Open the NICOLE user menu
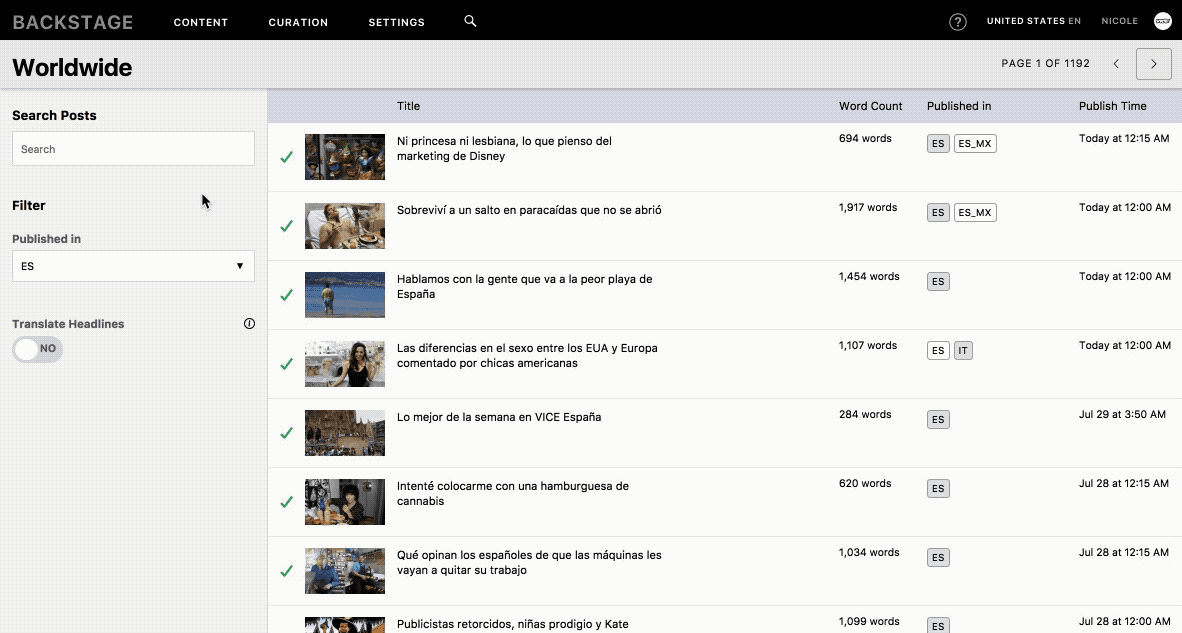The image size is (1182, 633). click(x=1119, y=21)
